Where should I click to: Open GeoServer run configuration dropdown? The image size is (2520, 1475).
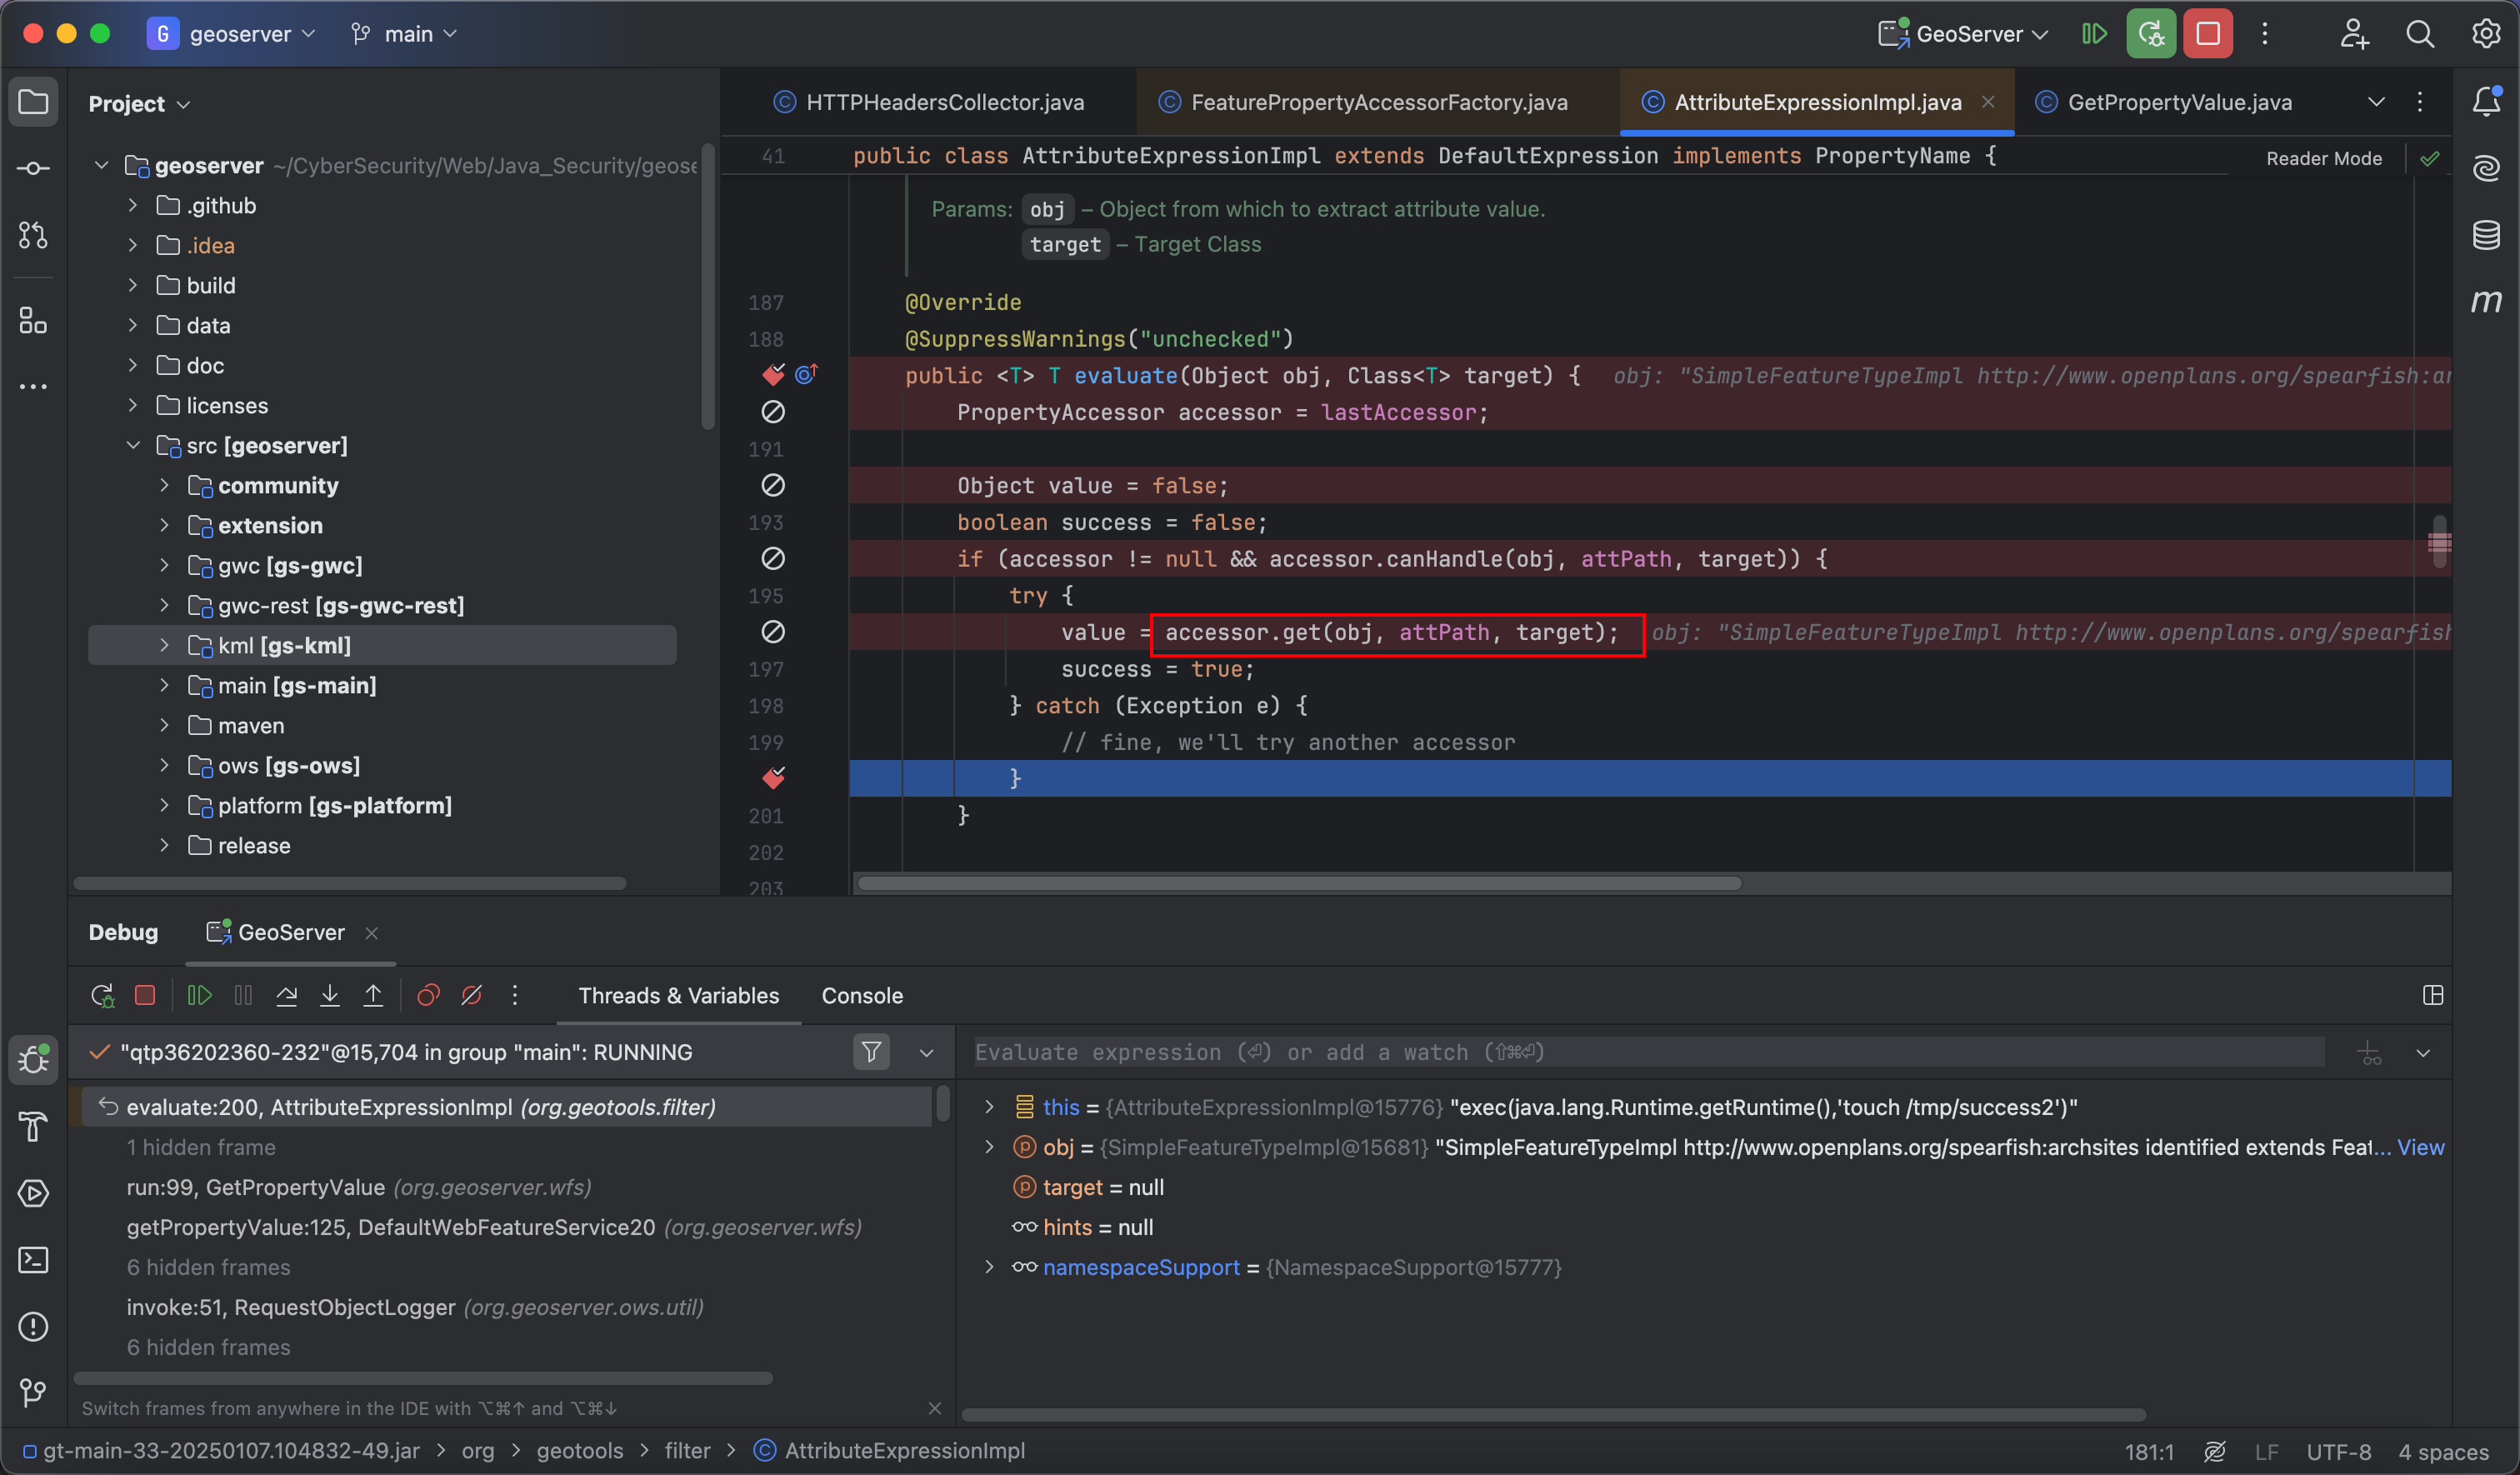pyautogui.click(x=1964, y=34)
